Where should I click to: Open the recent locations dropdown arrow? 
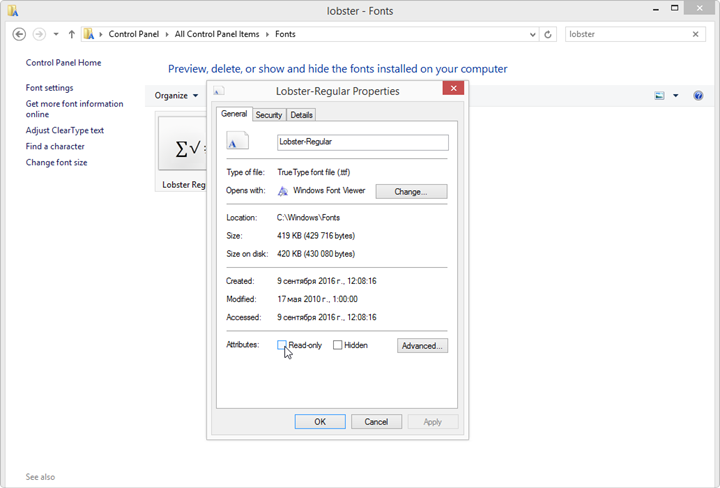(56, 34)
